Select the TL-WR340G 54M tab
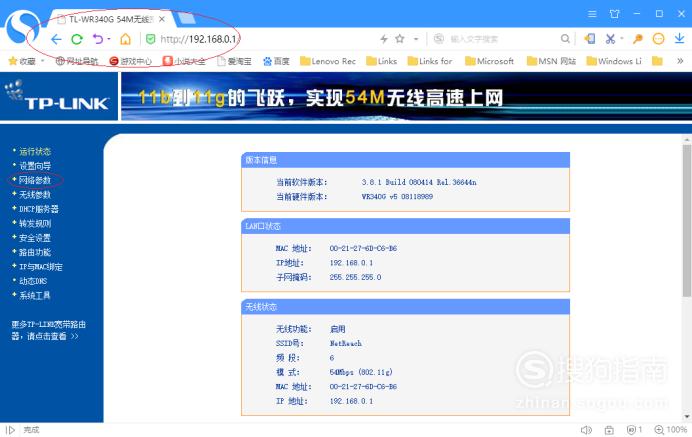692x437 pixels. click(x=109, y=19)
